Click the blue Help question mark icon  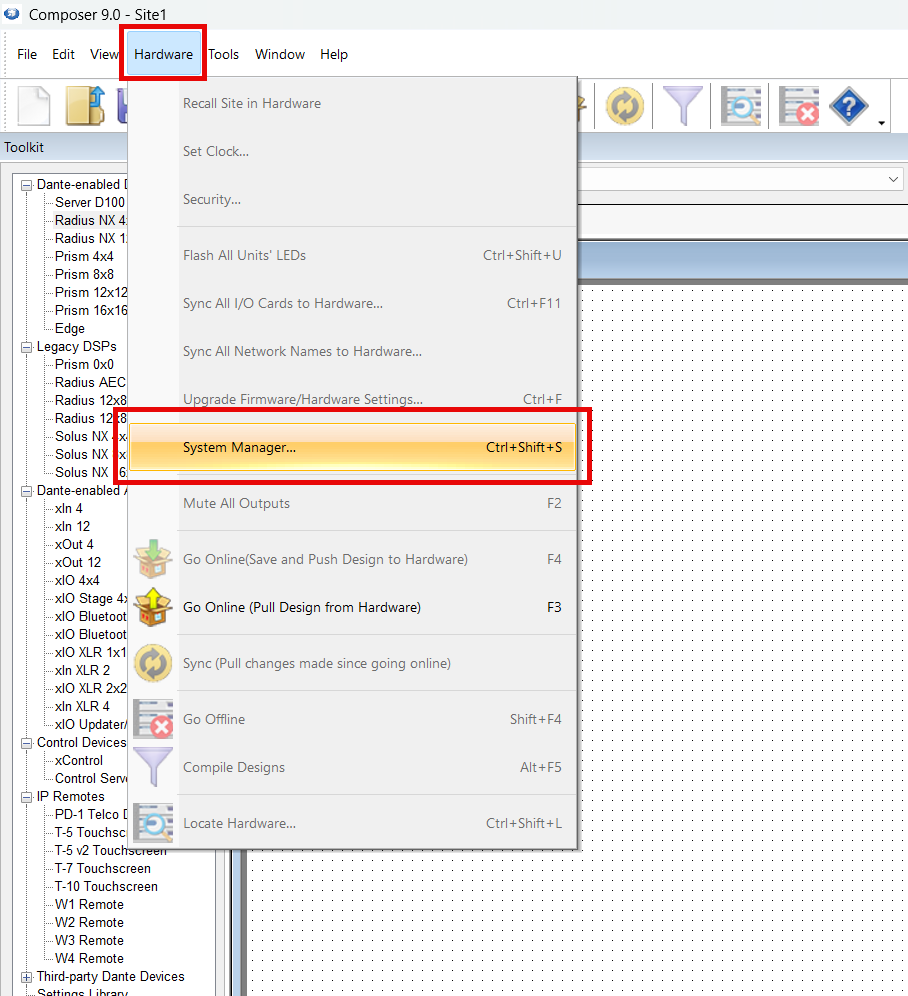[848, 105]
